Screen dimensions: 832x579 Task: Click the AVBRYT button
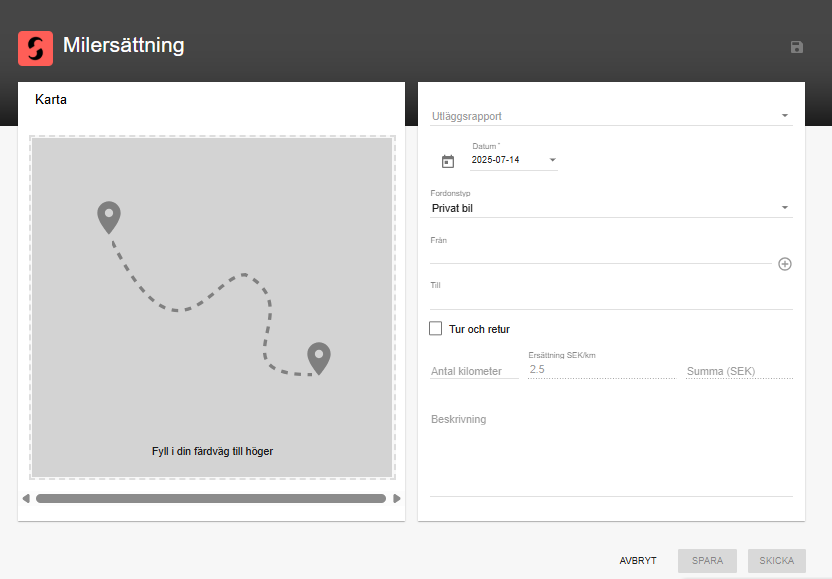(x=638, y=560)
